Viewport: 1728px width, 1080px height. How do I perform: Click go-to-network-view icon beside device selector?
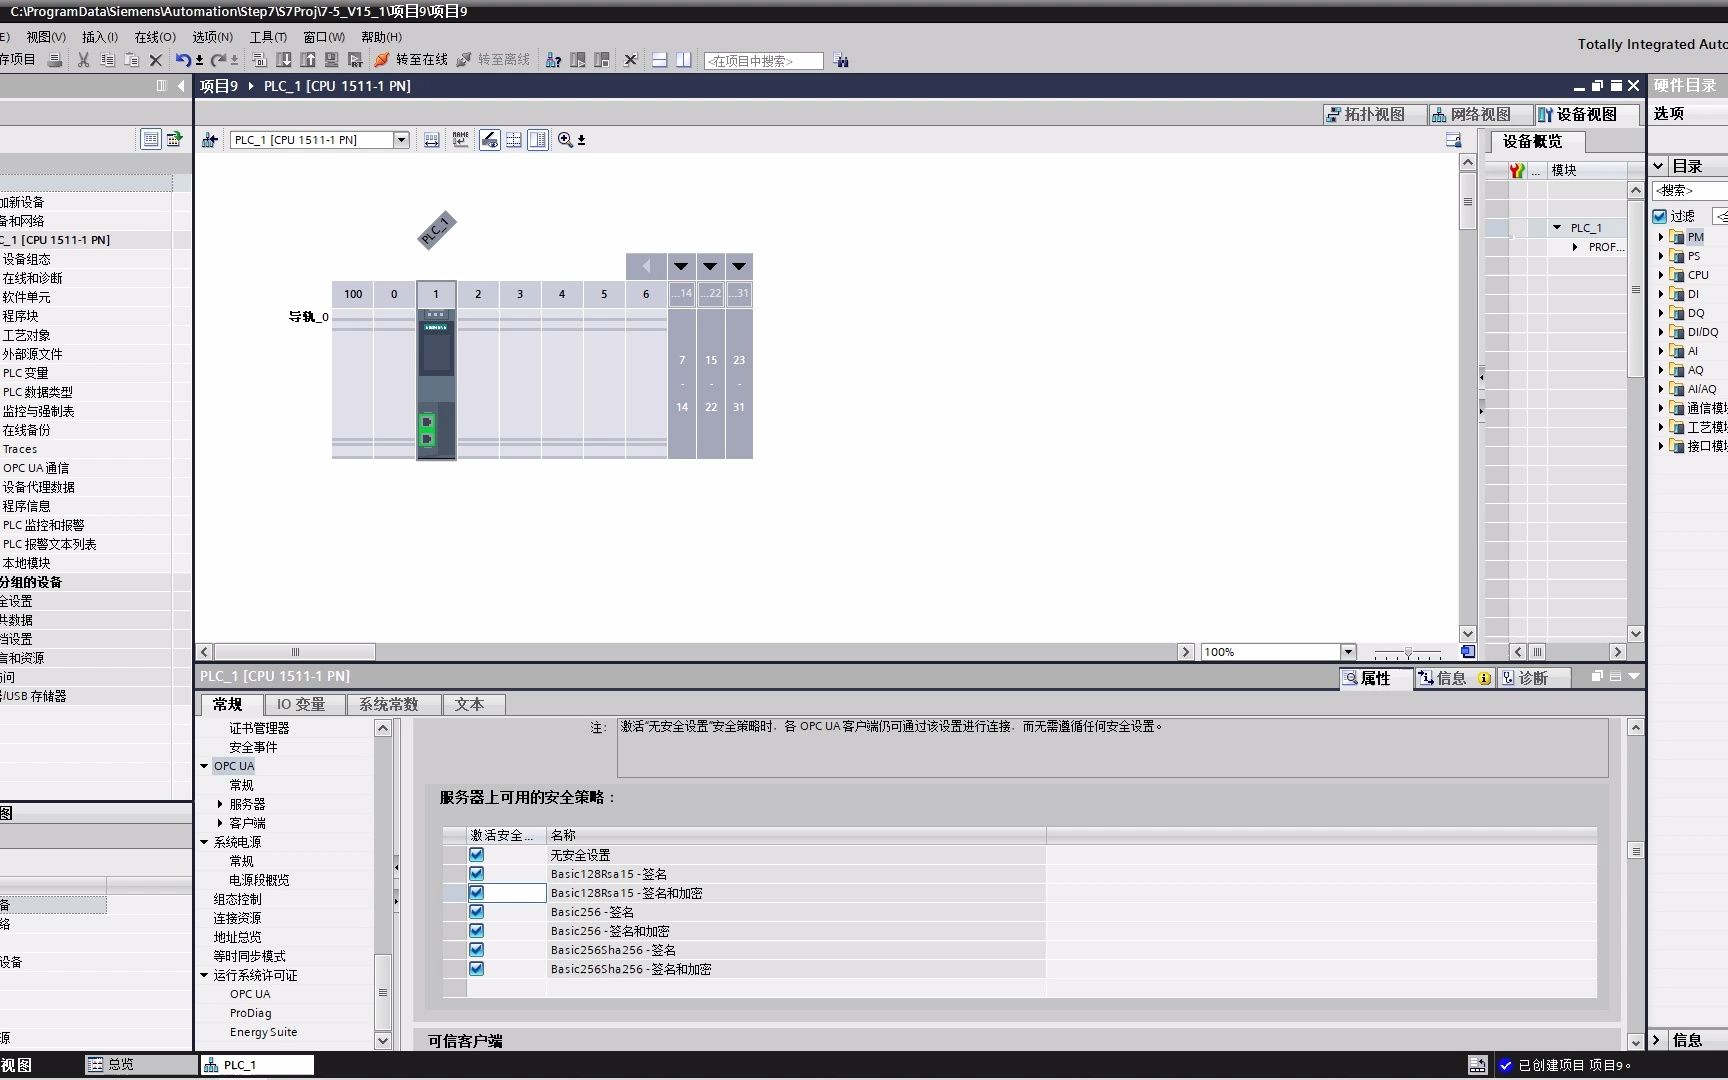(x=210, y=140)
